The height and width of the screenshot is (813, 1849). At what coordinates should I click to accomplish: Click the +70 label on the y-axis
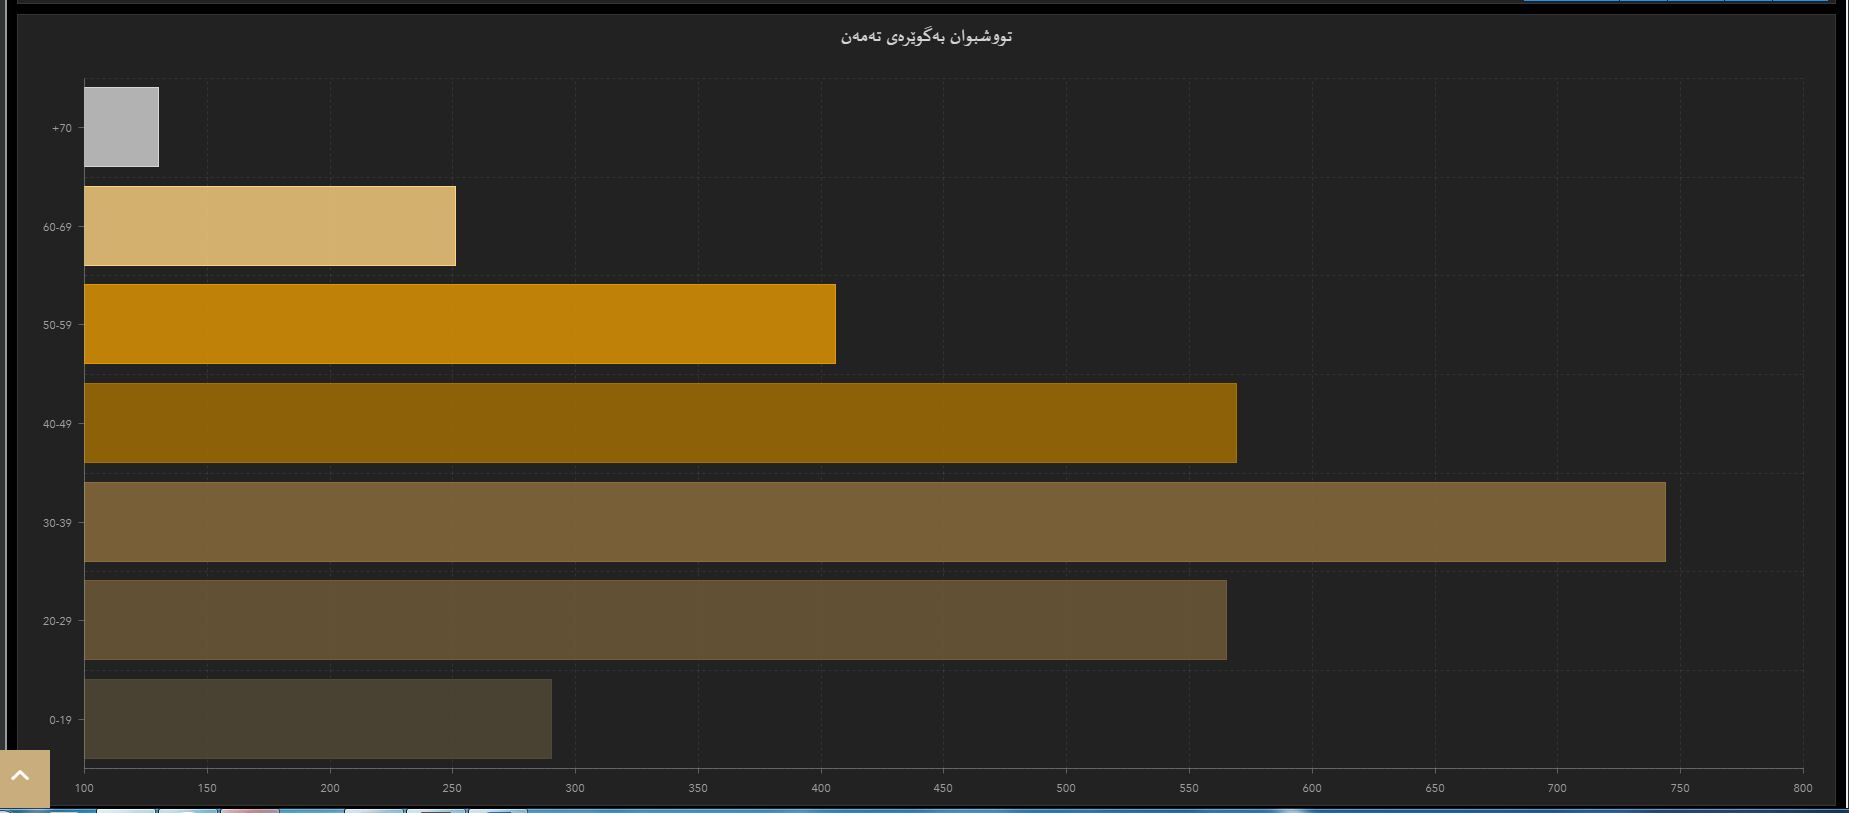click(62, 128)
